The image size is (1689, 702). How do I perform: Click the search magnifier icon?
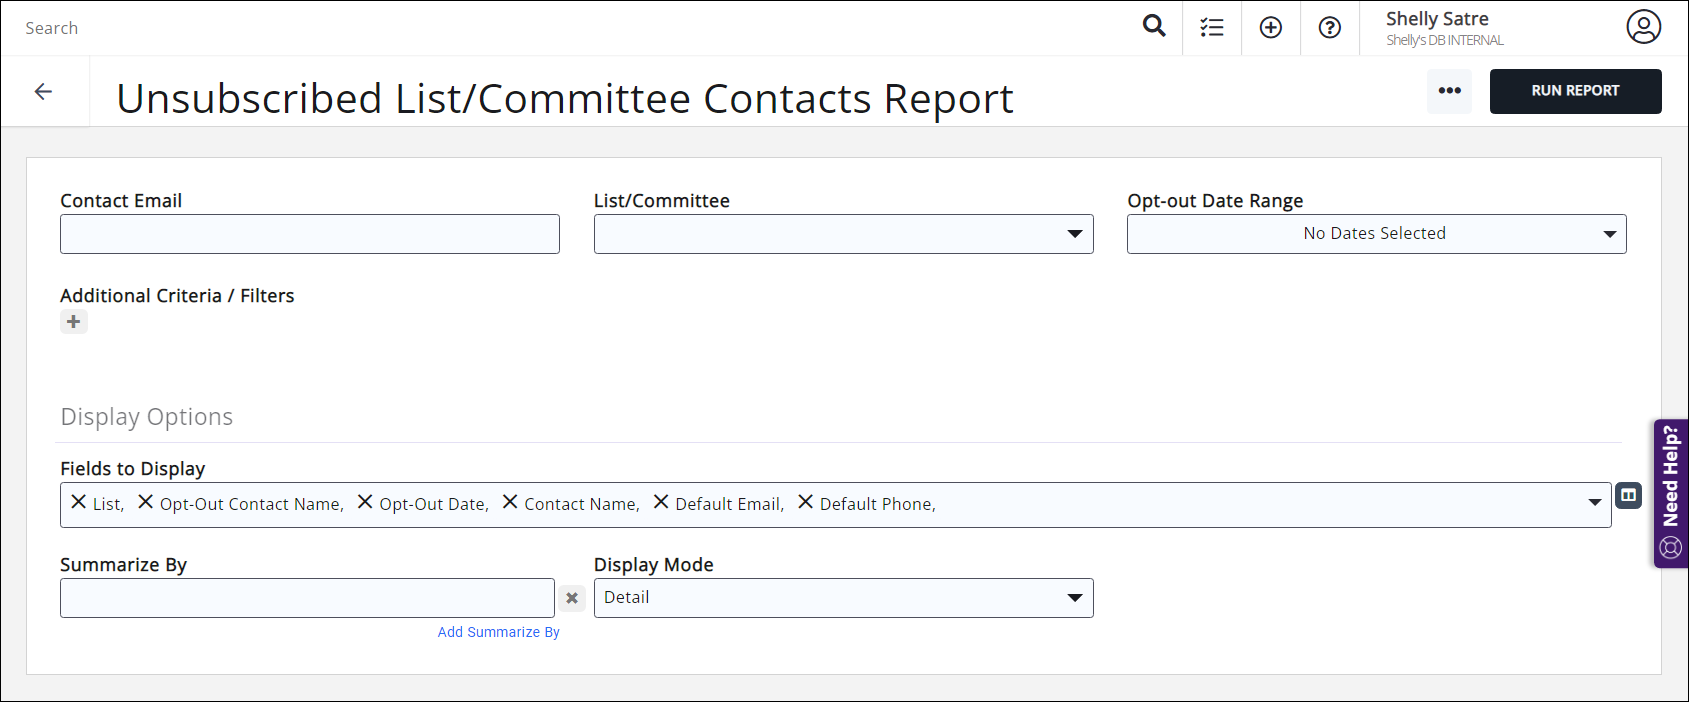[x=1154, y=26]
